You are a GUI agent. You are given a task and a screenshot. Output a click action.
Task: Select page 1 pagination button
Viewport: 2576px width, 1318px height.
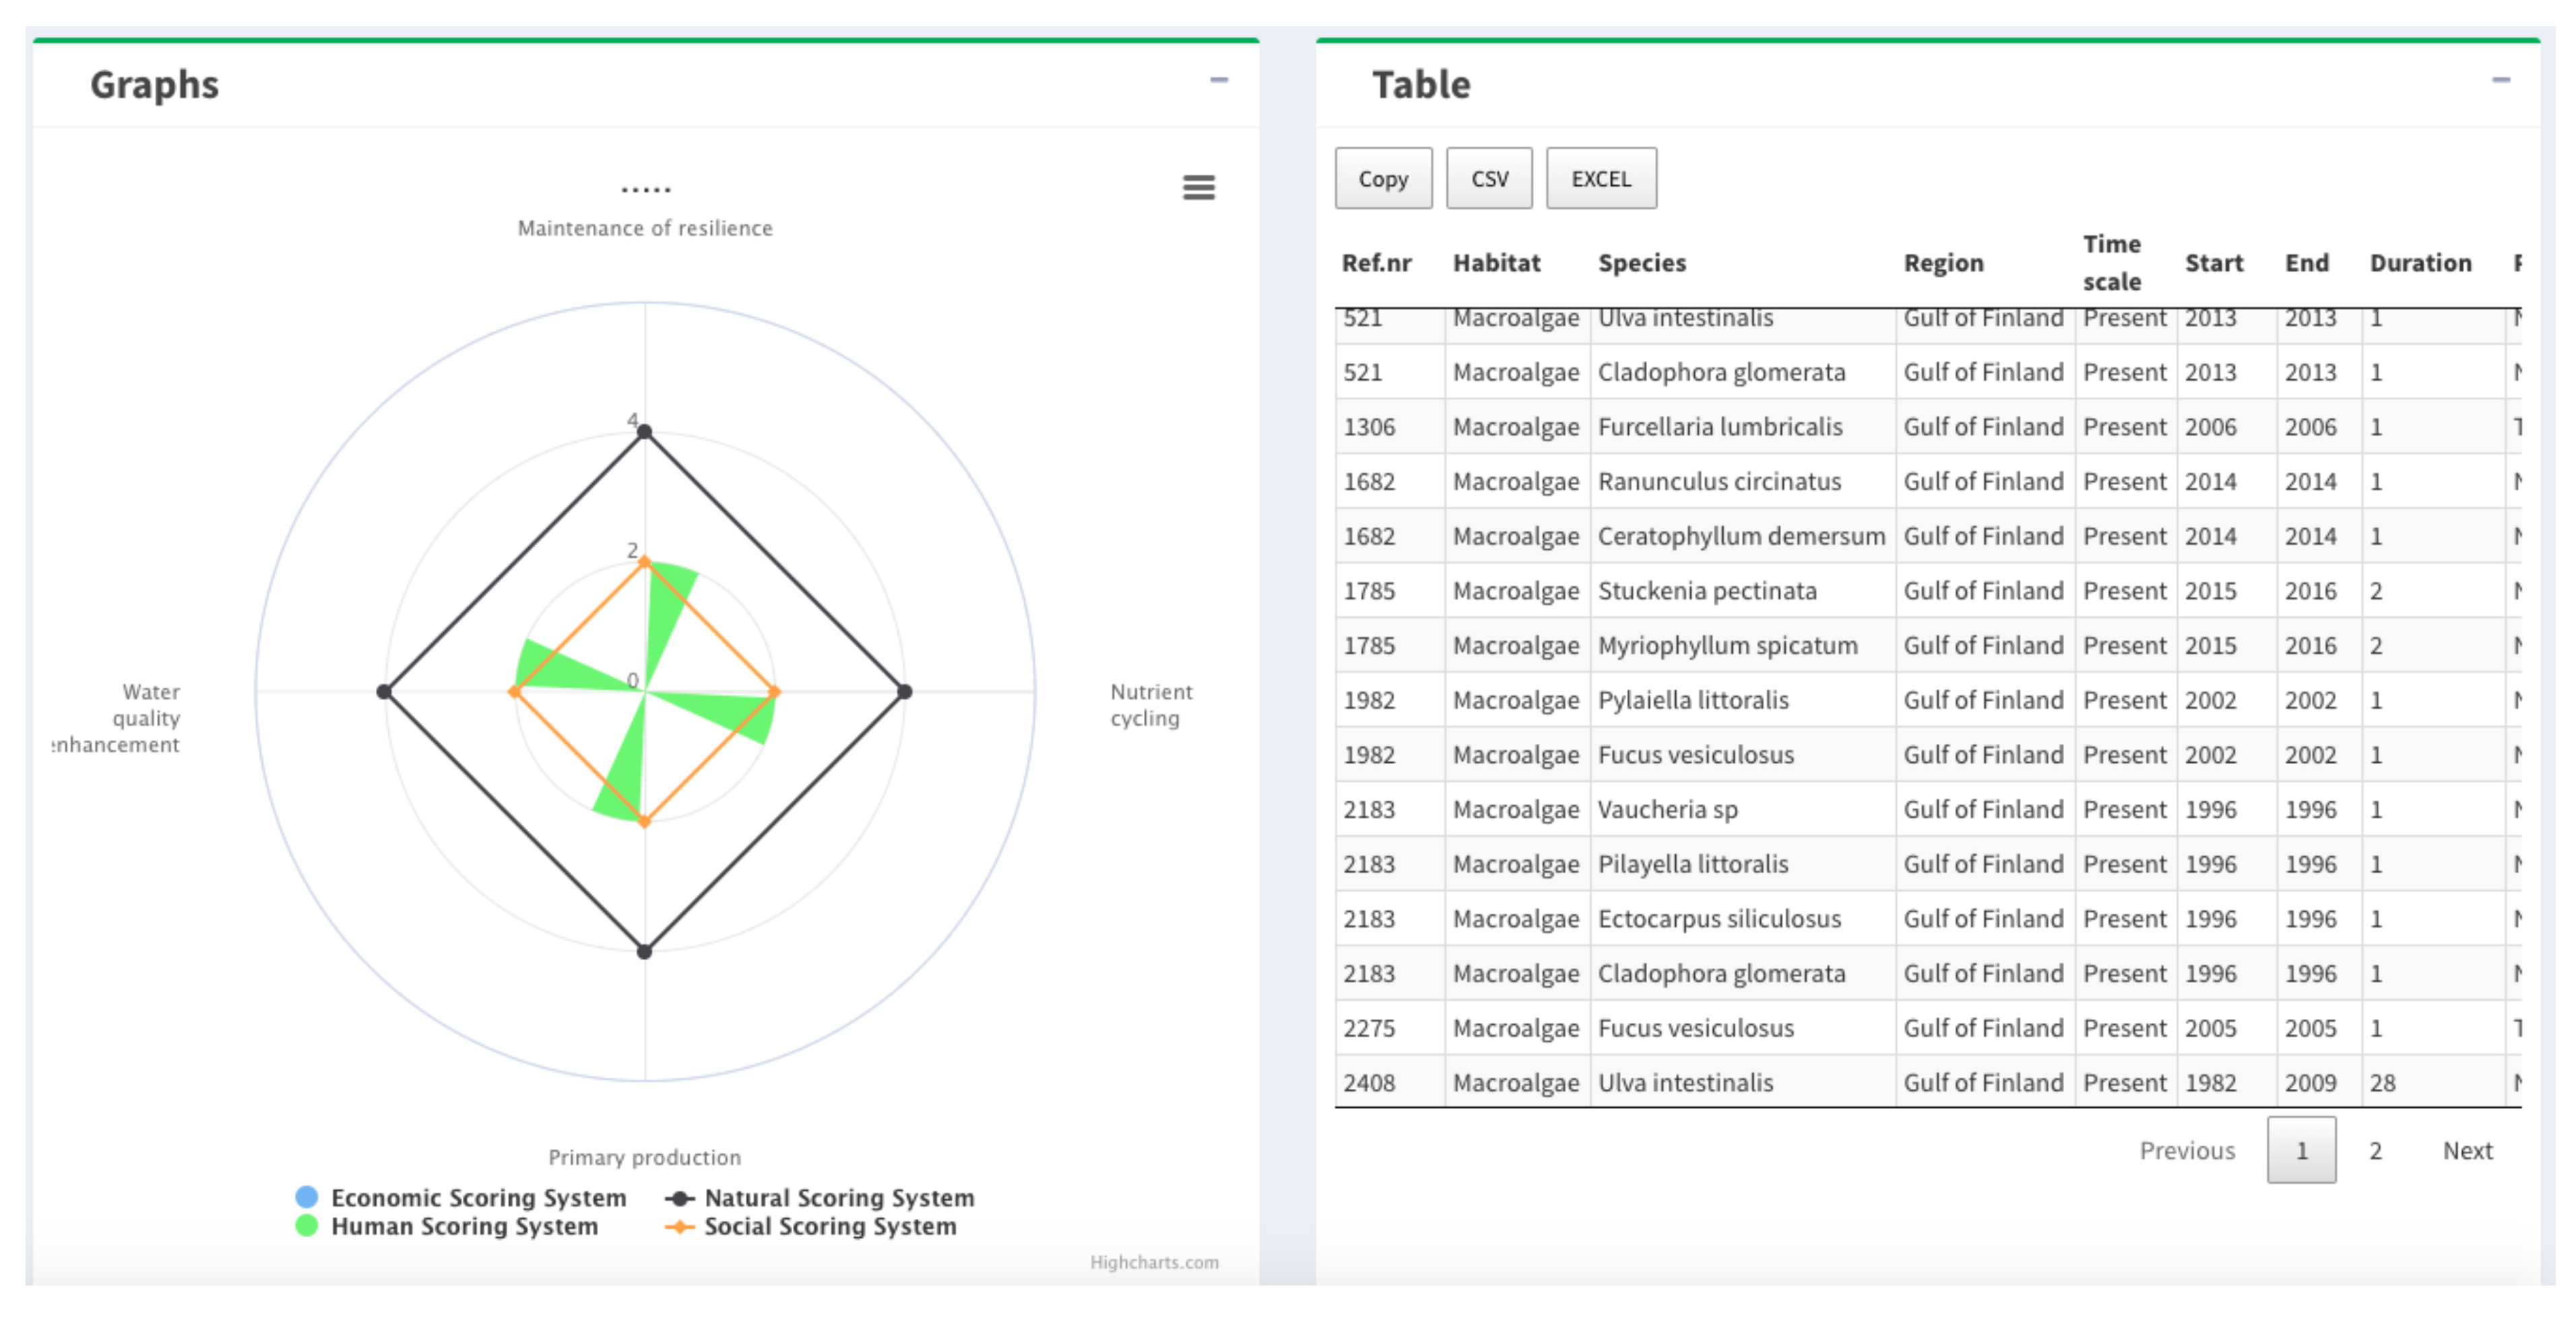coord(2301,1150)
